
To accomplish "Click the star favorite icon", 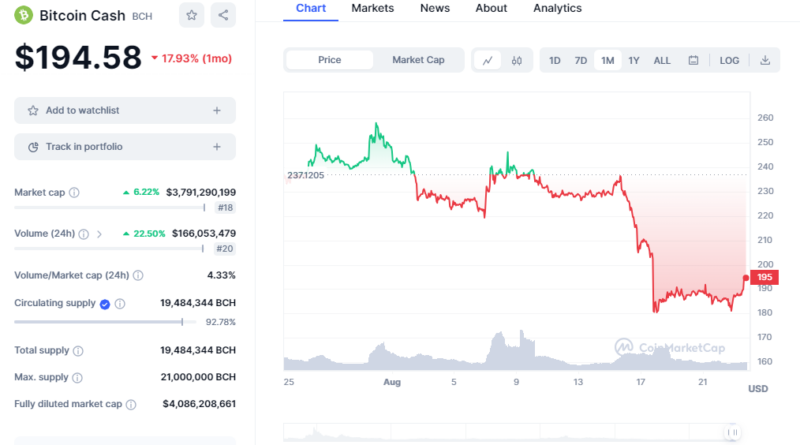I will 190,15.
